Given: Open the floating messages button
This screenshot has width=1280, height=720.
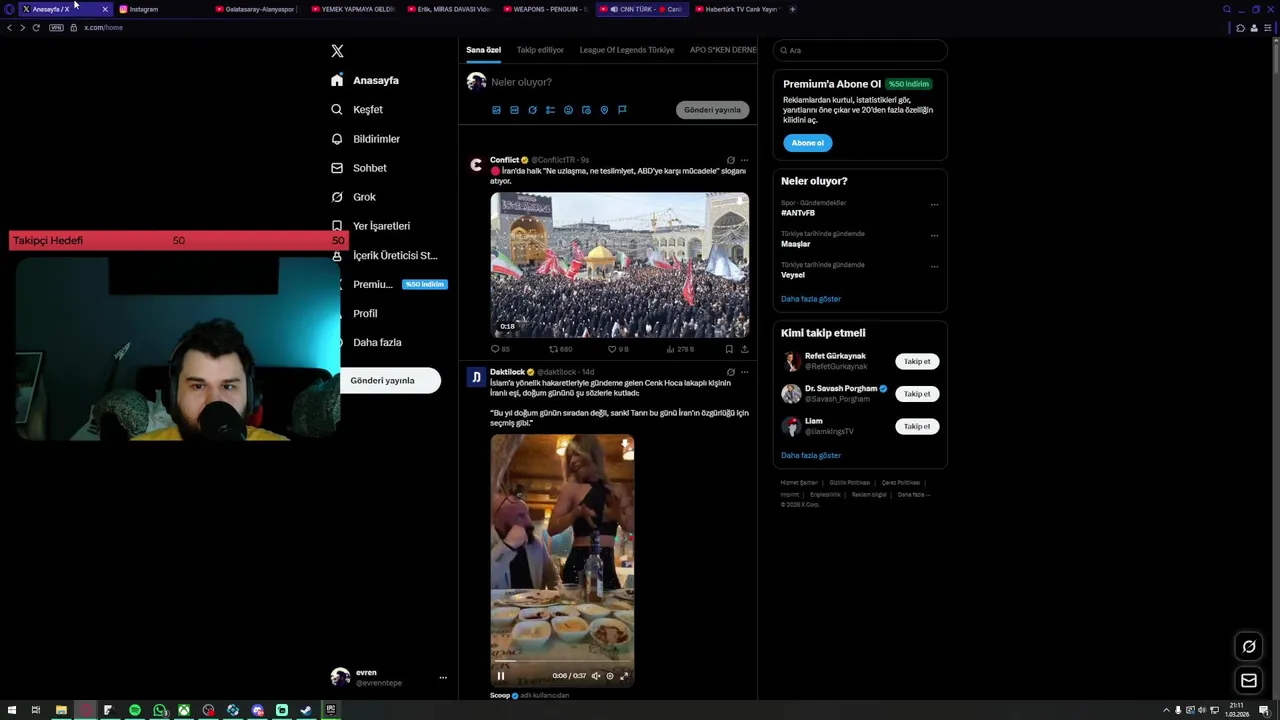Looking at the screenshot, I should coord(1249,681).
